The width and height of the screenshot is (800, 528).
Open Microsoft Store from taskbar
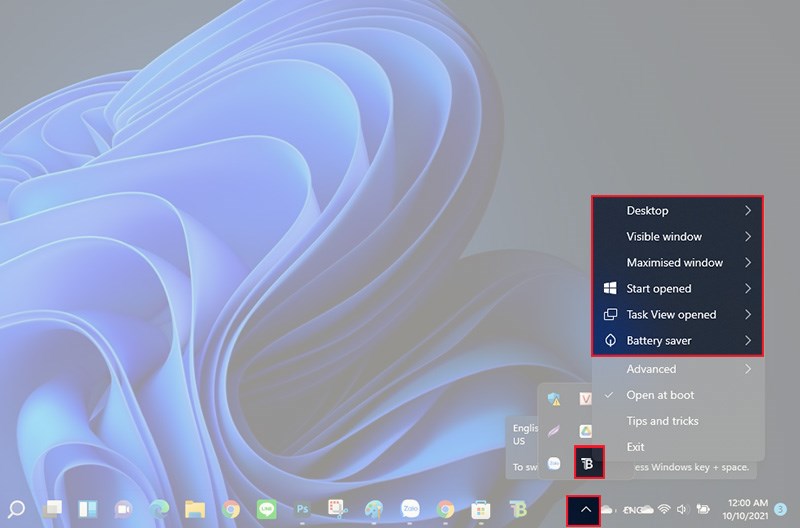click(x=481, y=509)
